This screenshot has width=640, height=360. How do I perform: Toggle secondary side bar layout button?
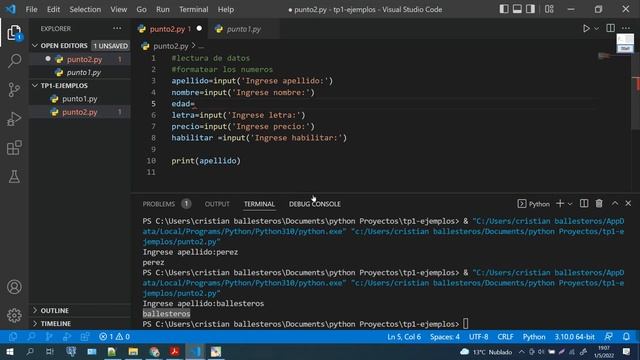tap(530, 9)
